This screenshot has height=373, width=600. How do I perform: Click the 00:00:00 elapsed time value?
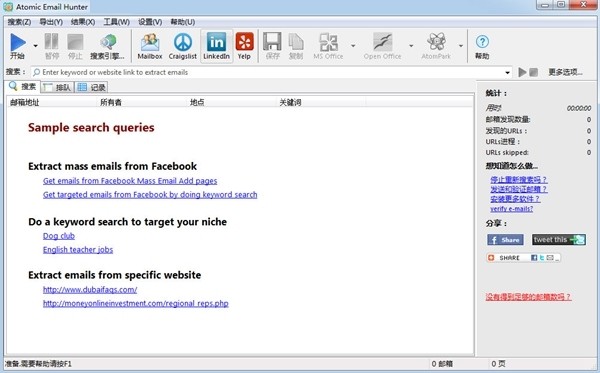coord(579,108)
